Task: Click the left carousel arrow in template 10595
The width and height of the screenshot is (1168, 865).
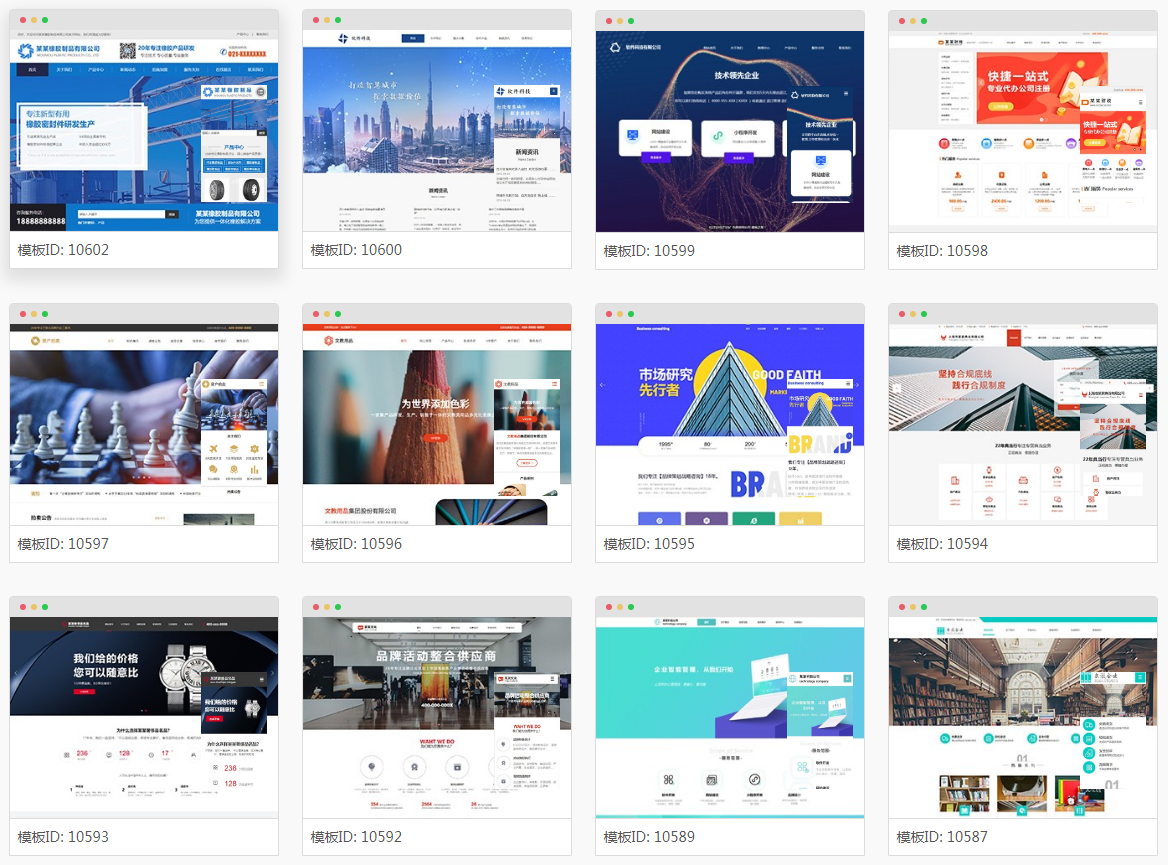Action: tap(602, 384)
